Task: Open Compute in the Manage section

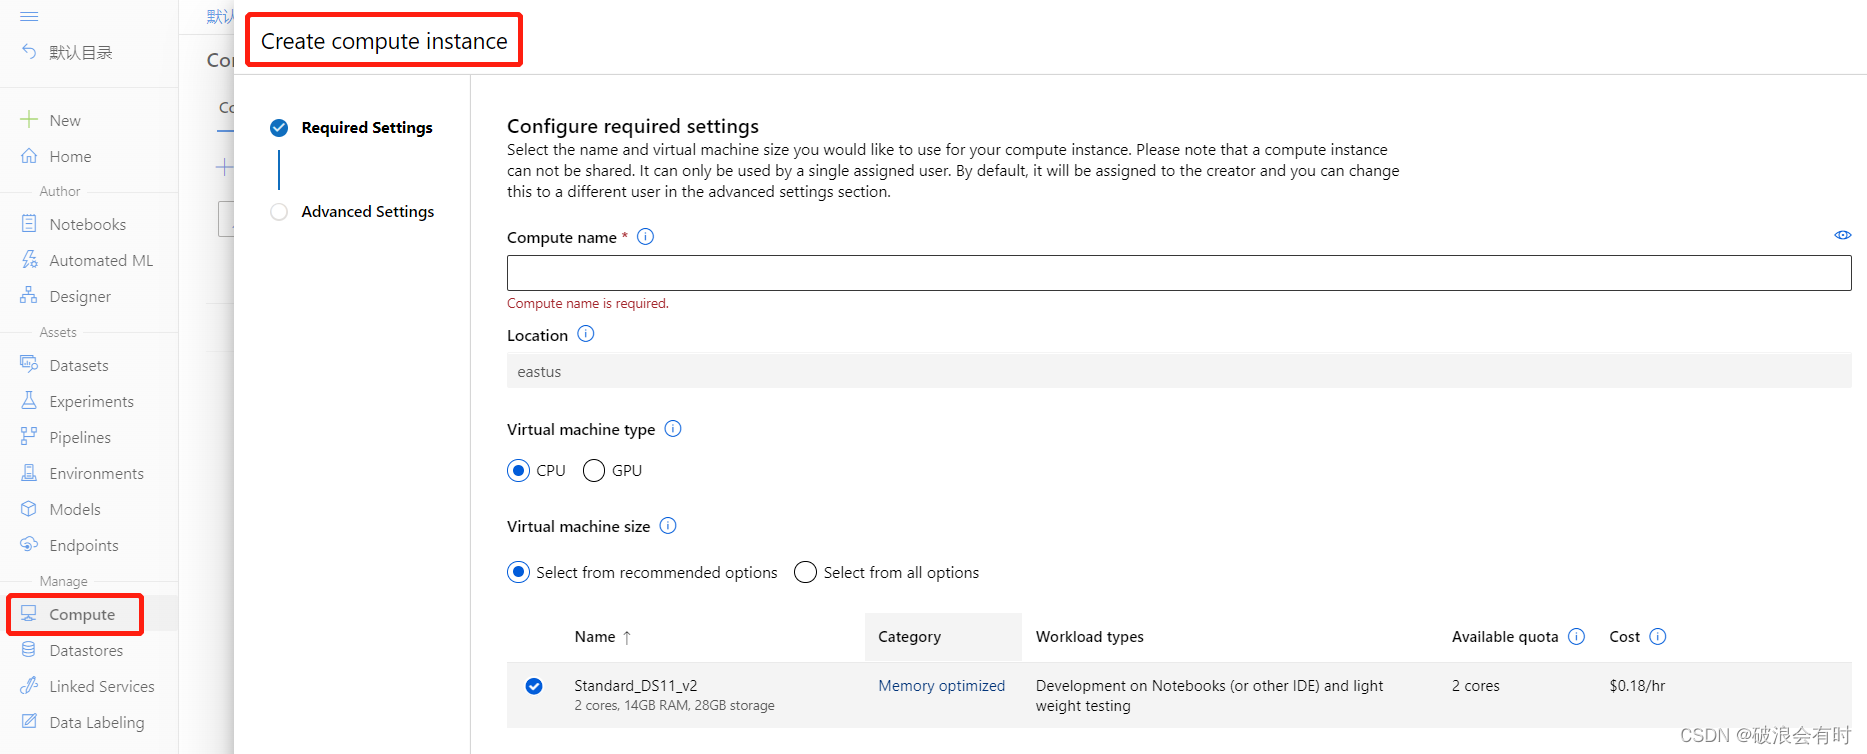Action: 81,614
